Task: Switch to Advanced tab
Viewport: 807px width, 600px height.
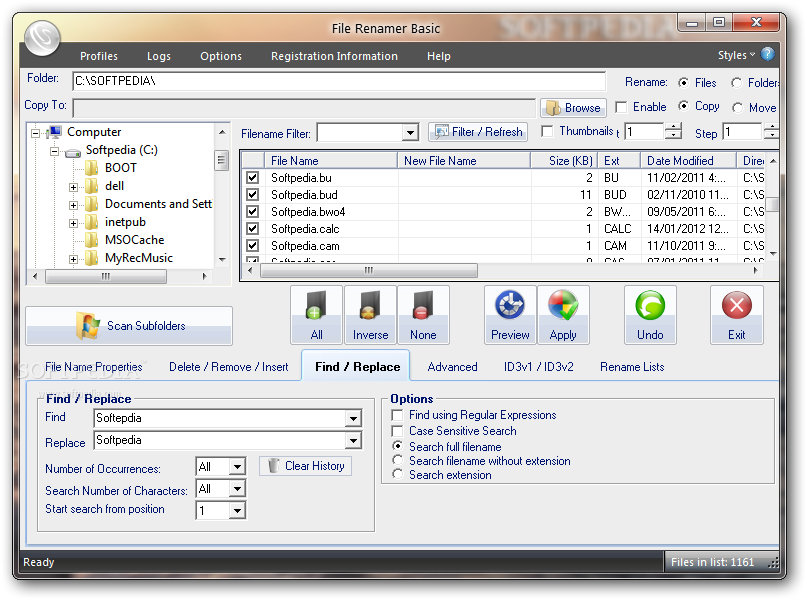Action: [x=452, y=367]
